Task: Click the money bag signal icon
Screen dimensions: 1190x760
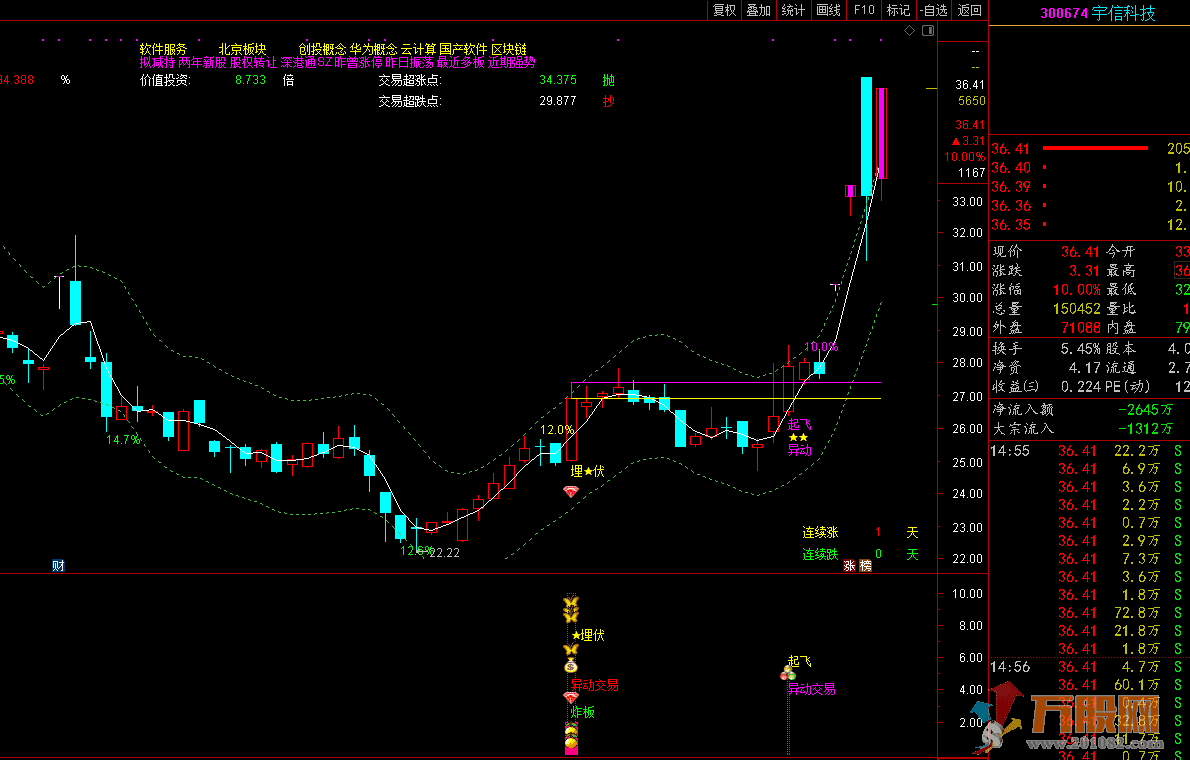Action: coord(571,666)
